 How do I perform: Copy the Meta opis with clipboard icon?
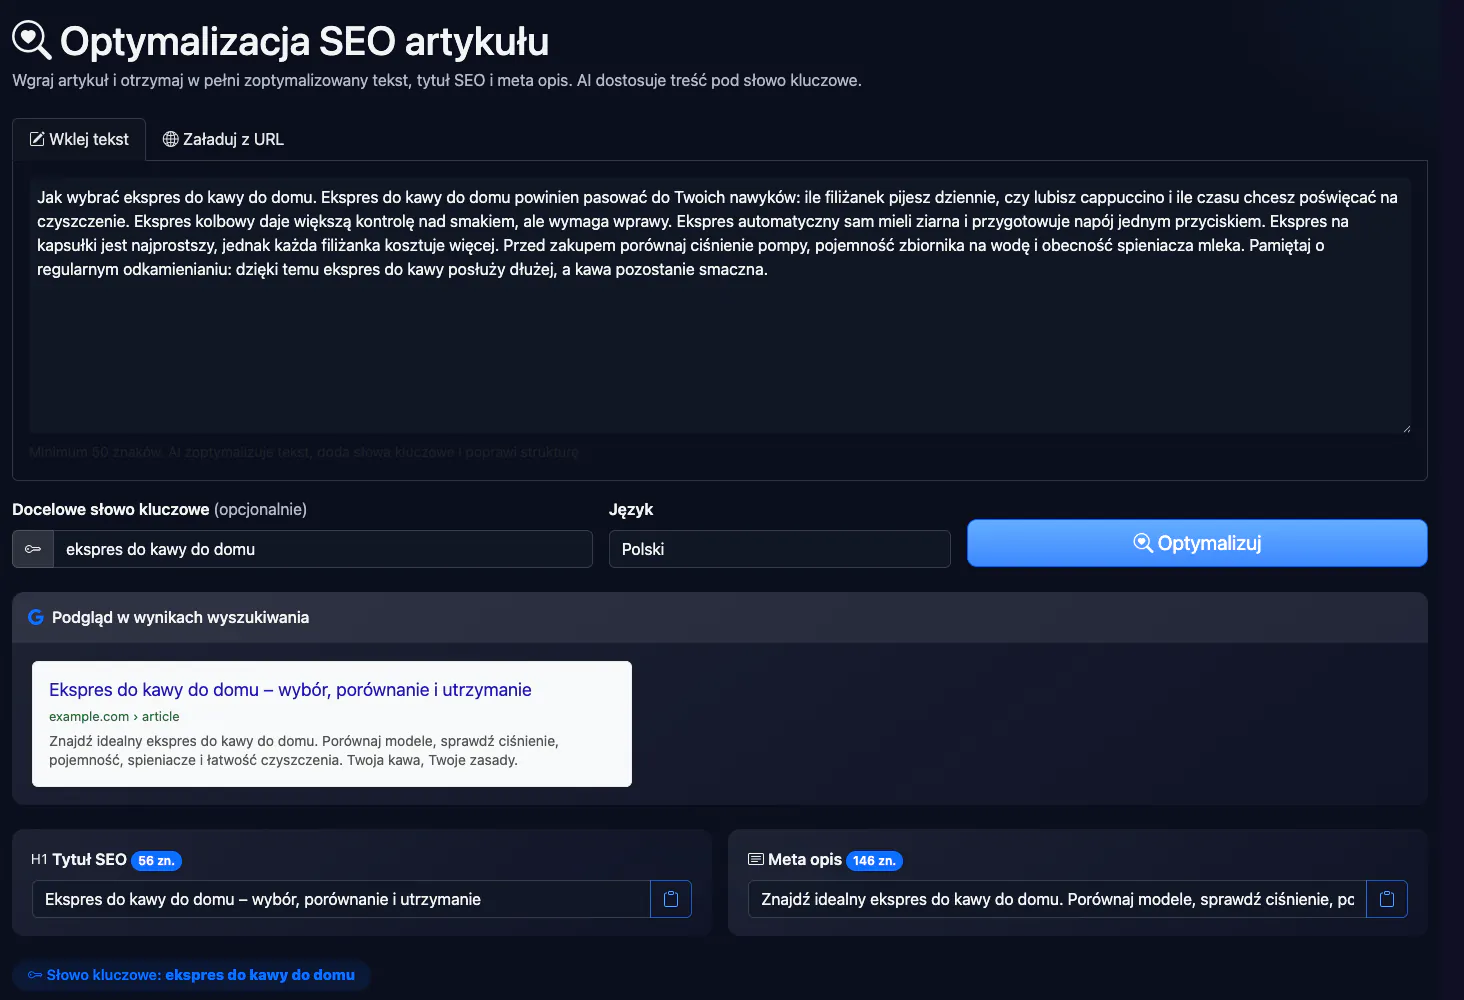pos(1387,899)
